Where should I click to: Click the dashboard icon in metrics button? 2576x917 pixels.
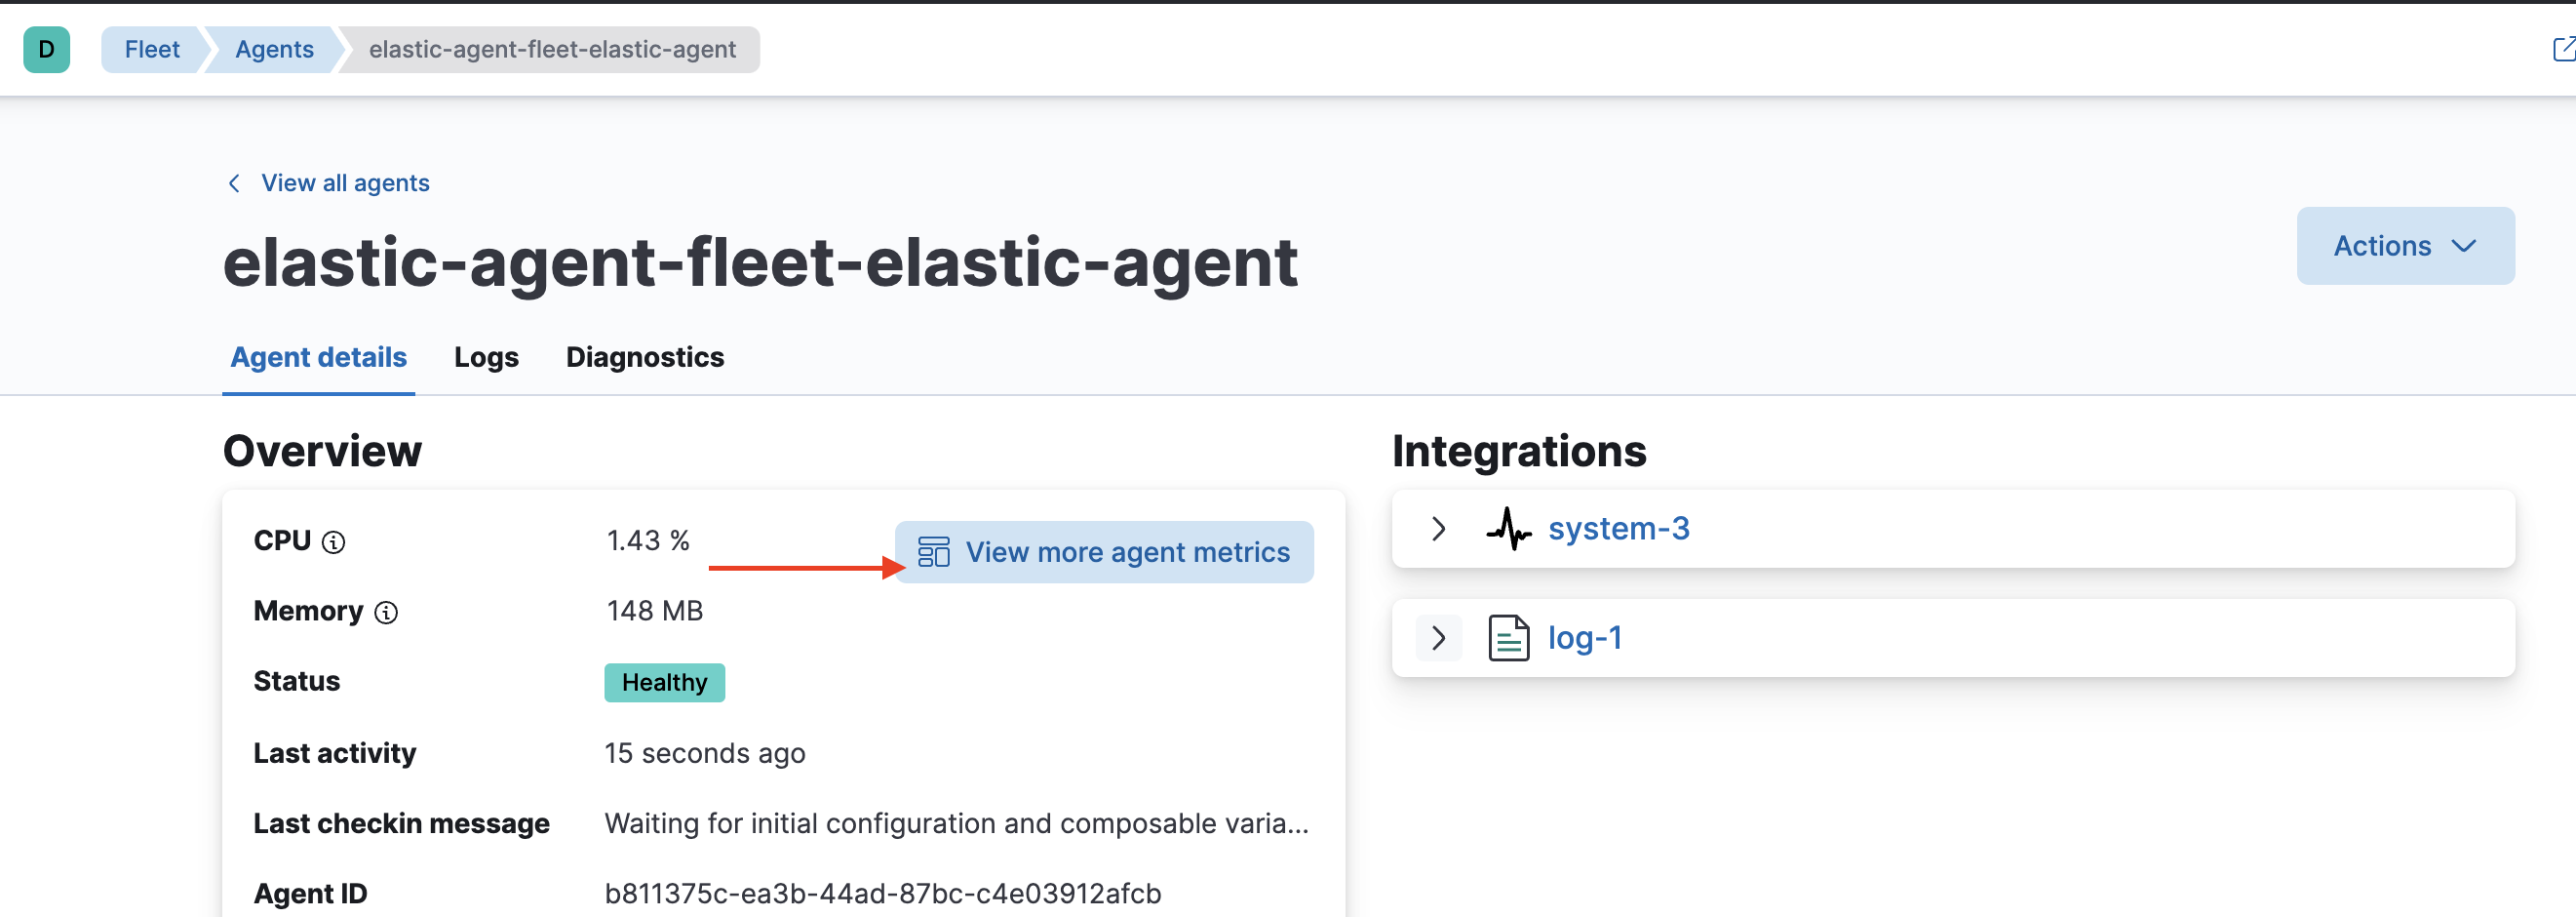933,552
